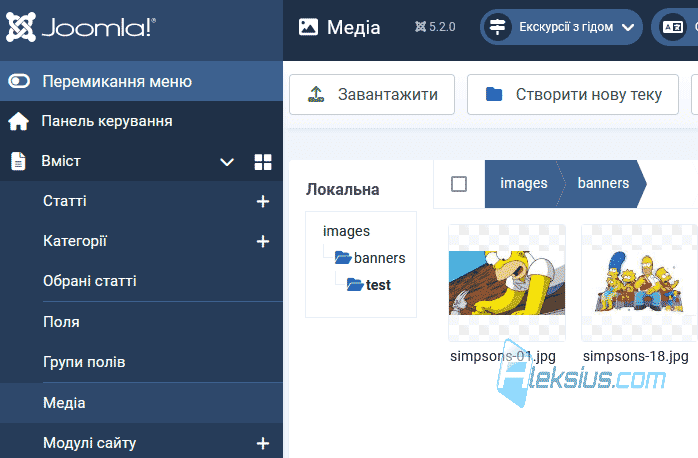Open Вміст dashboard grid icon
This screenshot has width=698, height=458.
[x=263, y=162]
